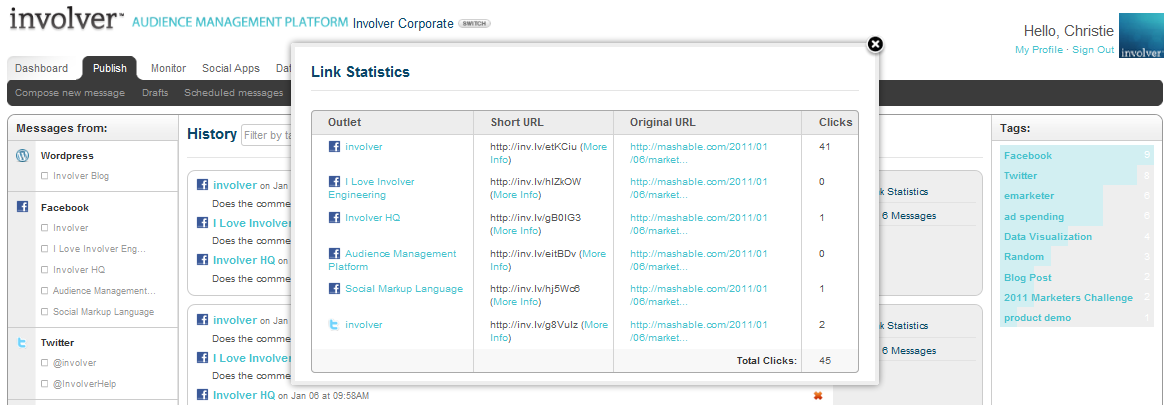The width and height of the screenshot is (1171, 405).
Task: Click the SWITCH account button
Action: click(473, 24)
